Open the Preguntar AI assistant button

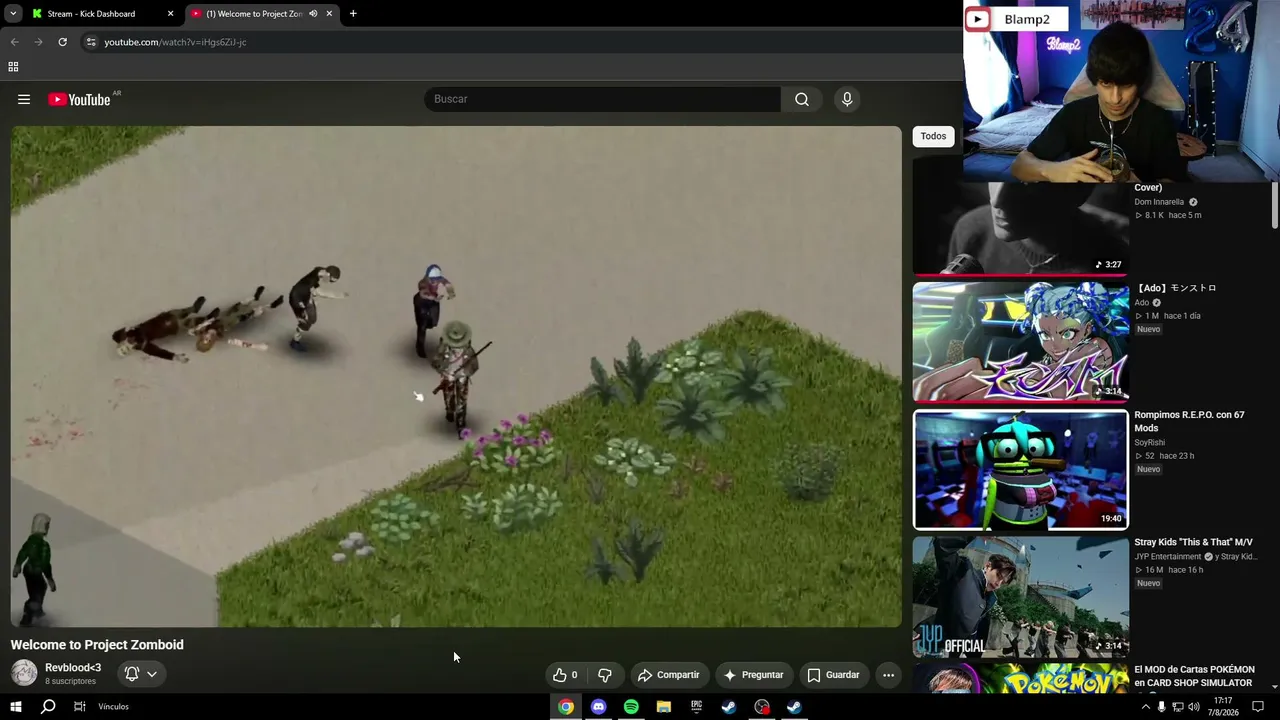coord(754,675)
